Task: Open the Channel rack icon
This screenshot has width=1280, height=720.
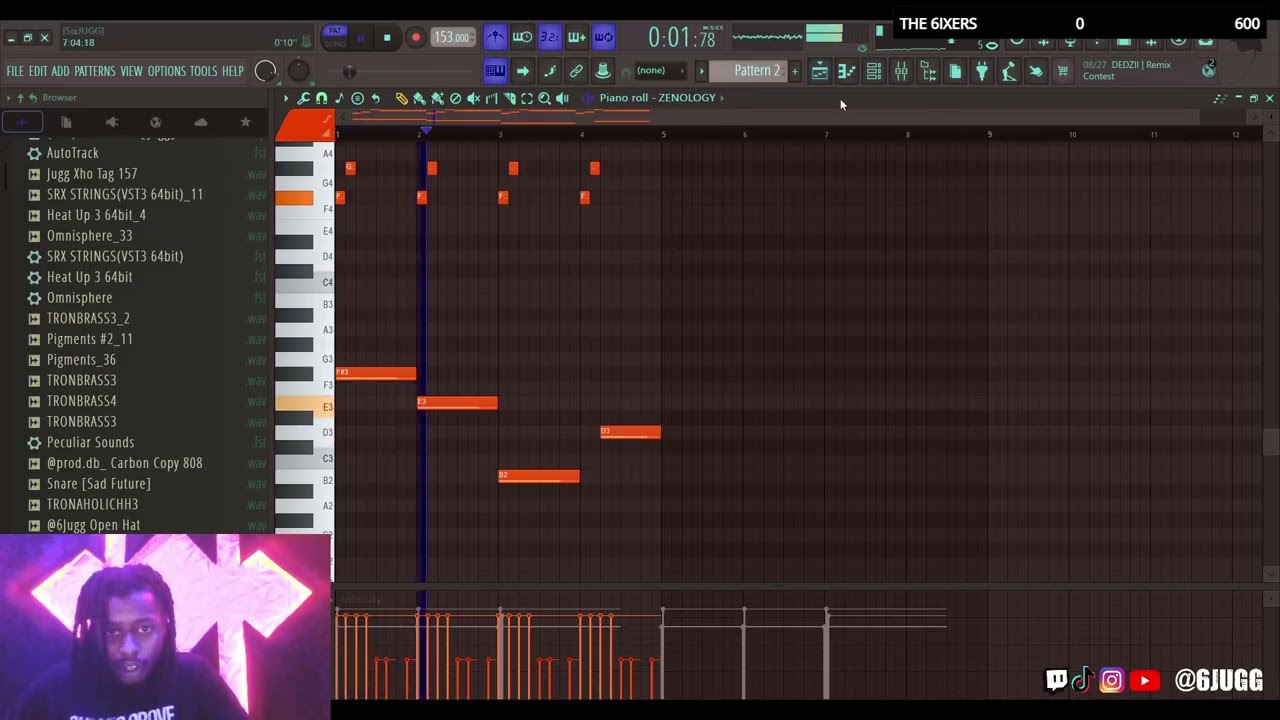Action: click(873, 70)
